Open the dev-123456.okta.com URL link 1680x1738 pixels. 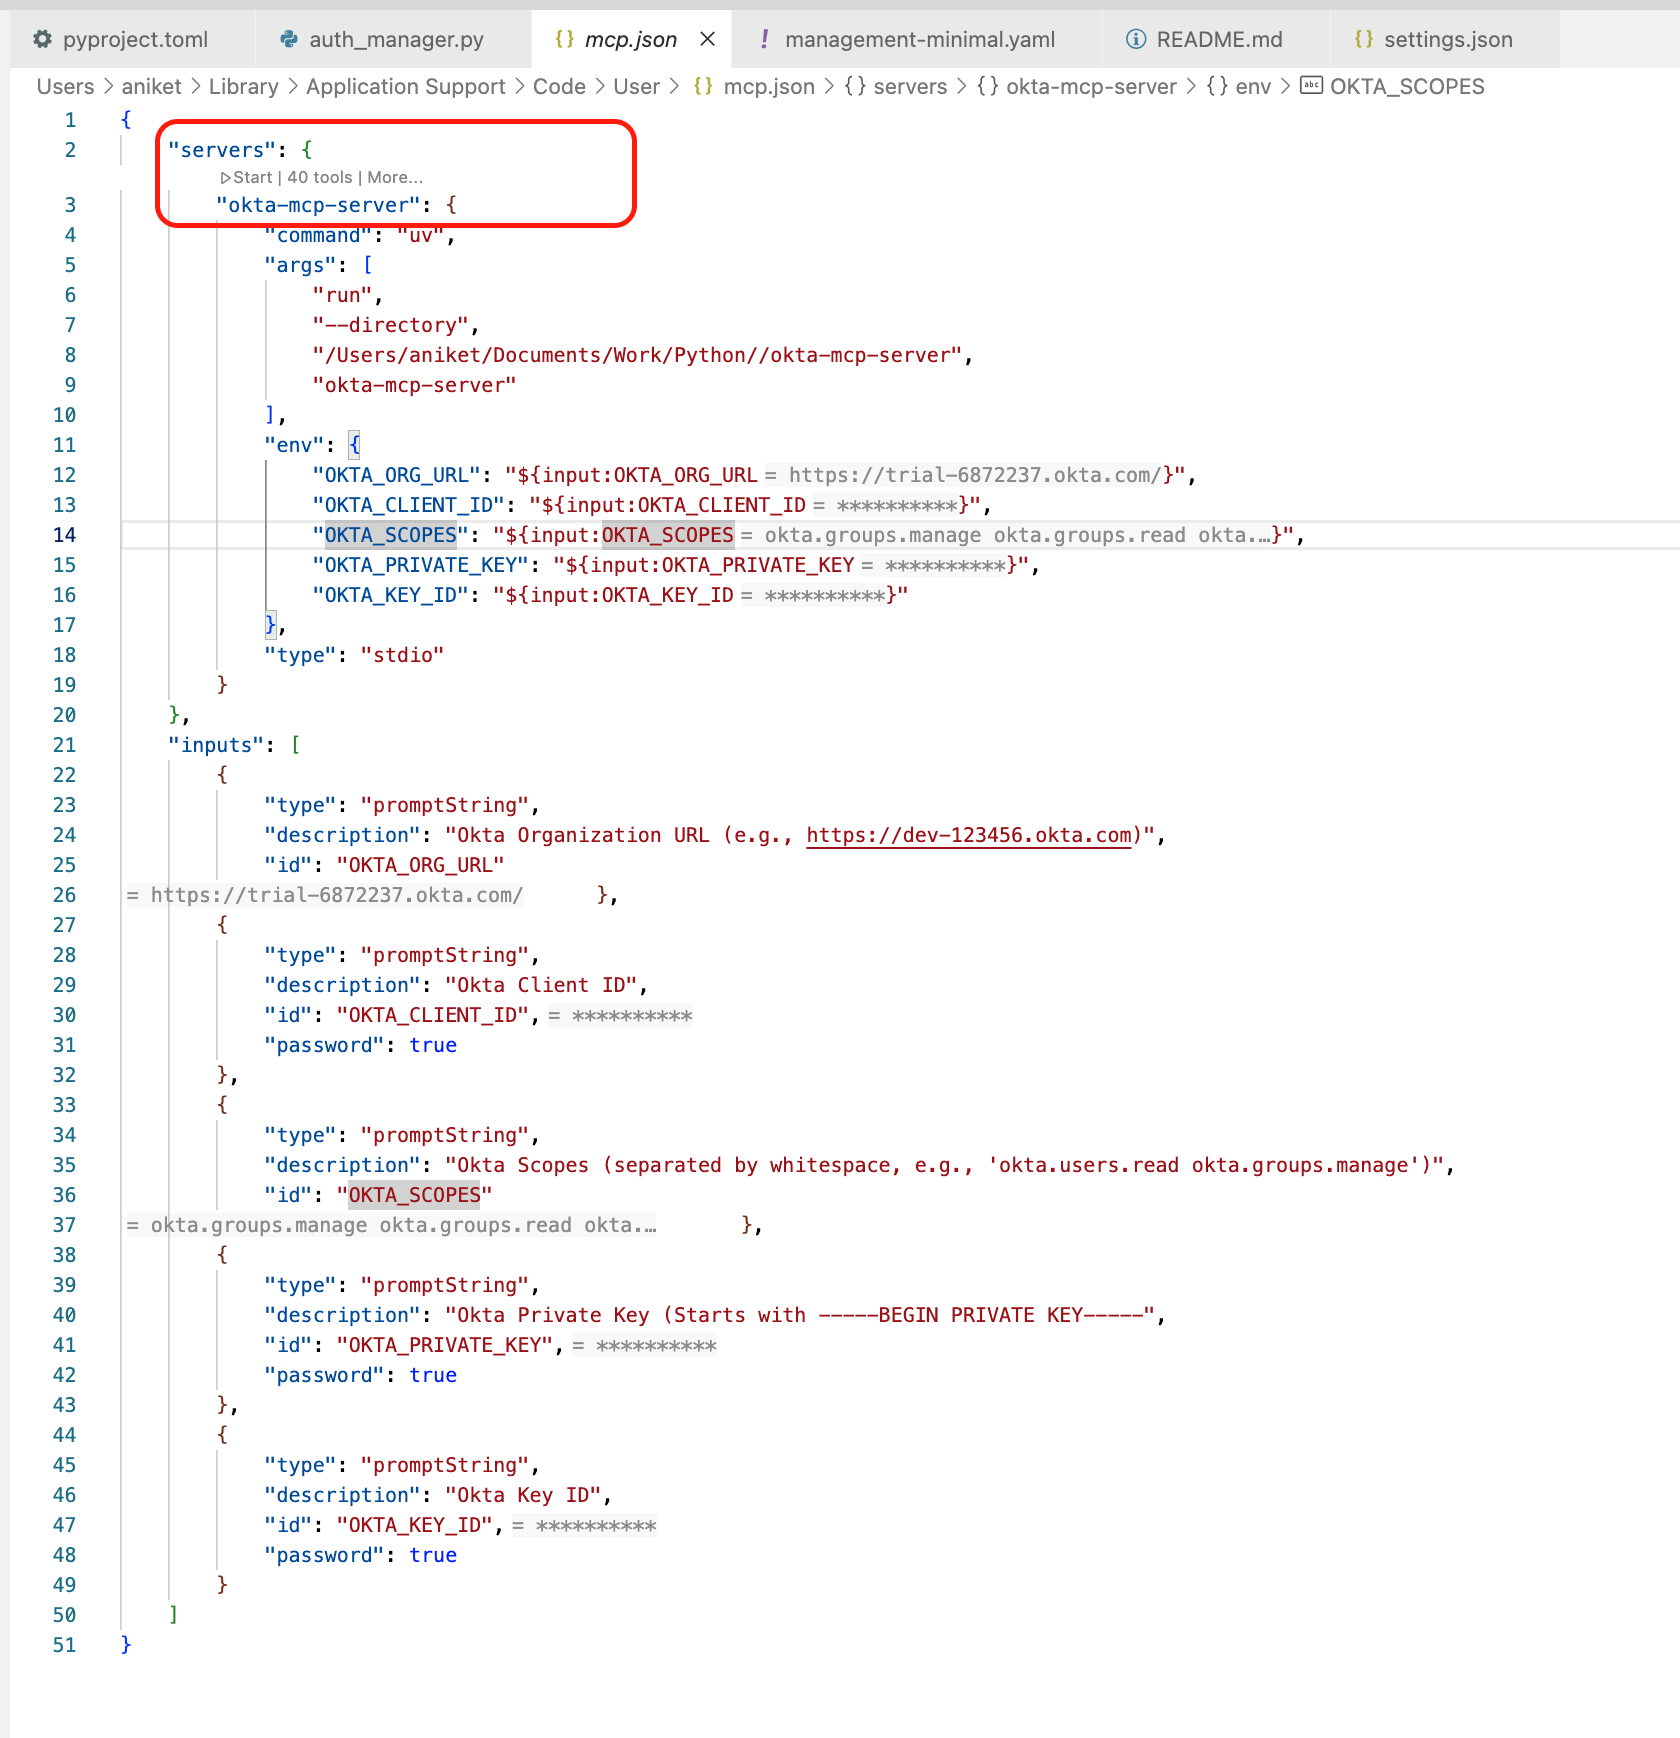[969, 835]
